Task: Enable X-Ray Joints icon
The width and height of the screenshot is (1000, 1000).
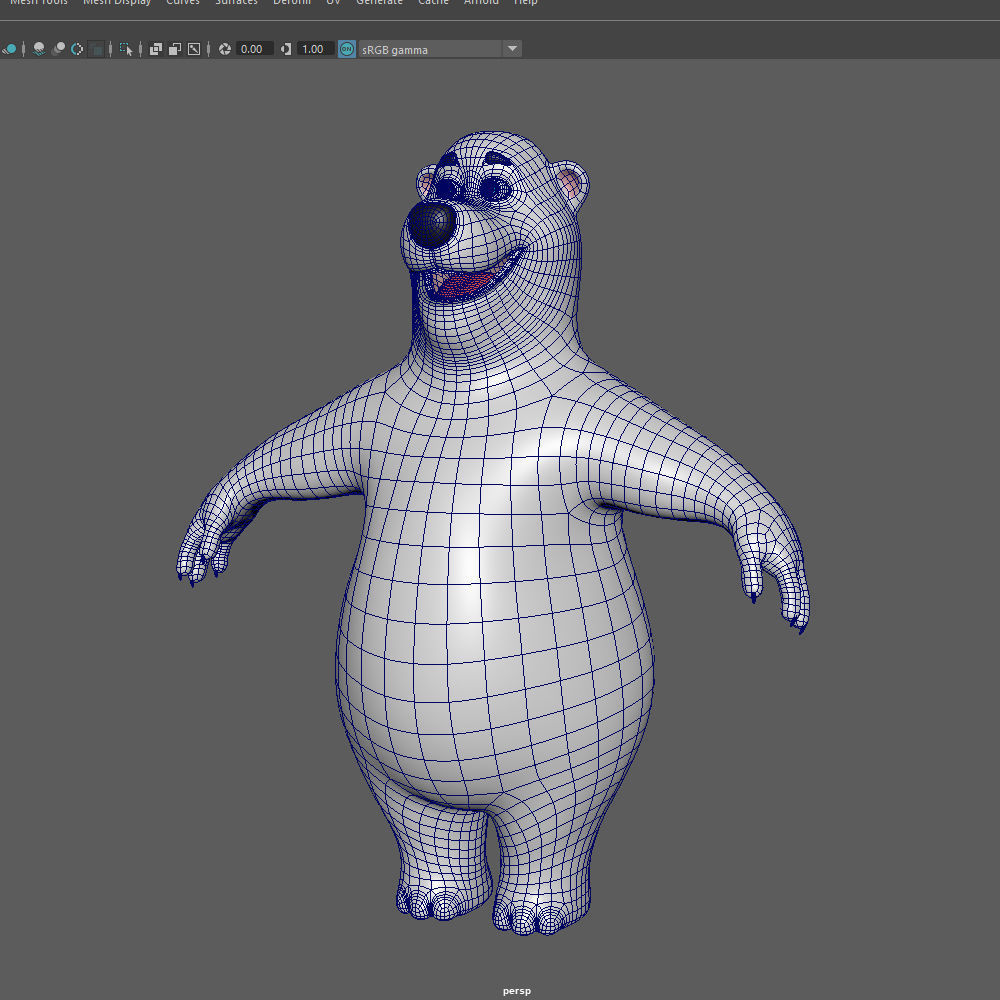Action: tap(194, 49)
